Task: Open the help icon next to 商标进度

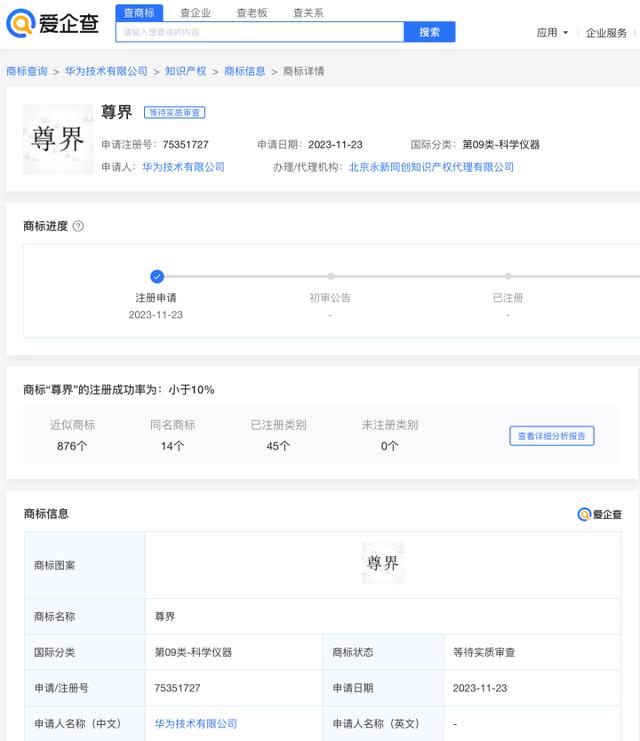Action: 78,226
